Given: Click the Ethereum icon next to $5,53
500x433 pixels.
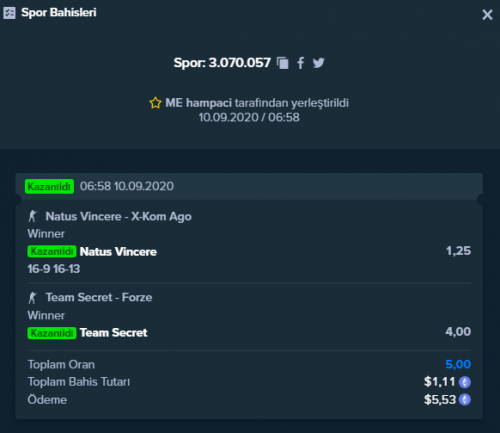Looking at the screenshot, I should point(465,399).
